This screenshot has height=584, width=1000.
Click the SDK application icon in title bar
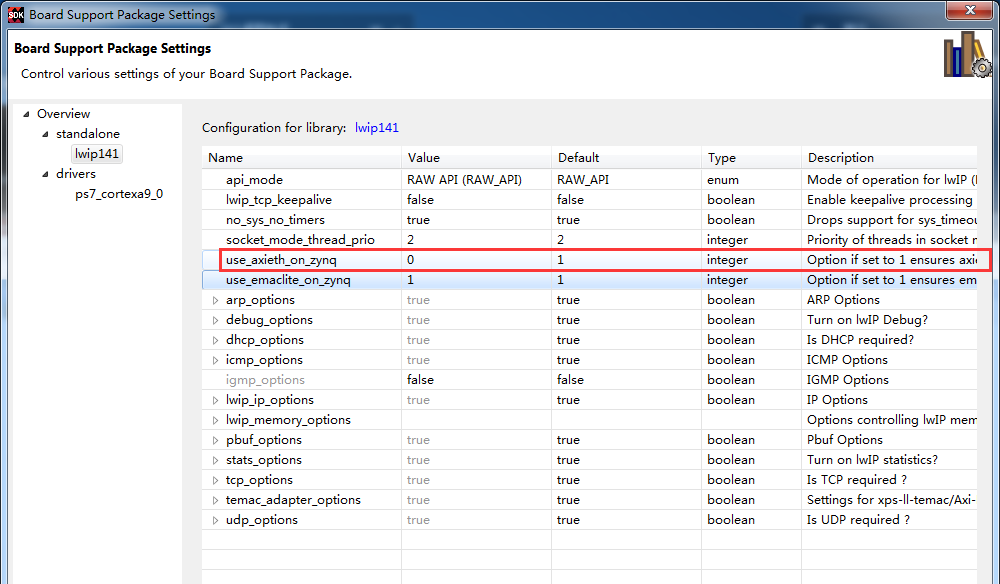pyautogui.click(x=15, y=14)
